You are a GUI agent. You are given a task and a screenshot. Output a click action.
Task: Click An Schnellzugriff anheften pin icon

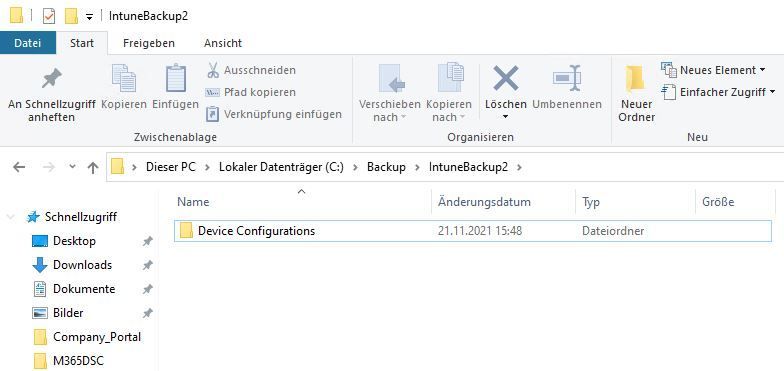52,78
